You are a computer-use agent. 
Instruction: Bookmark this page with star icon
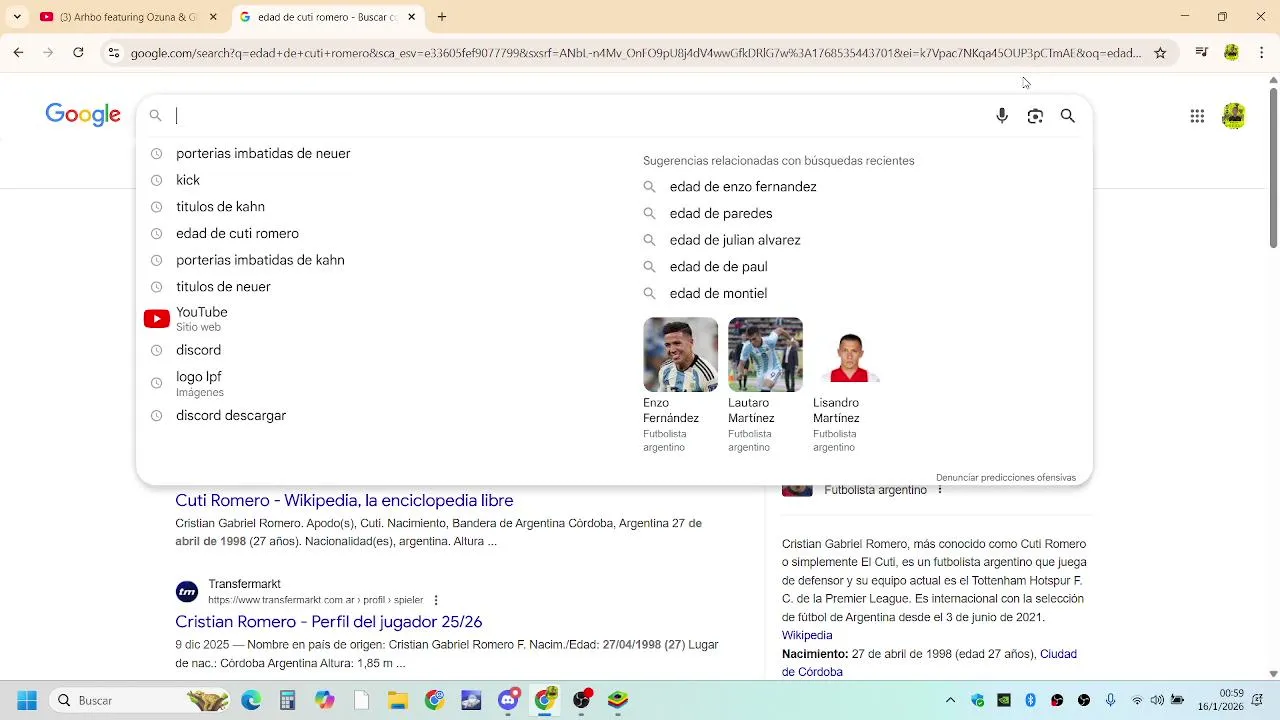click(x=1160, y=53)
